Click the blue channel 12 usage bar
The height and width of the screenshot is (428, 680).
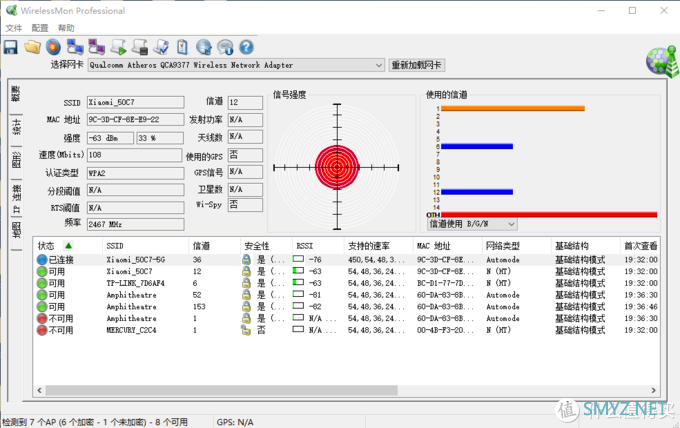pos(477,192)
